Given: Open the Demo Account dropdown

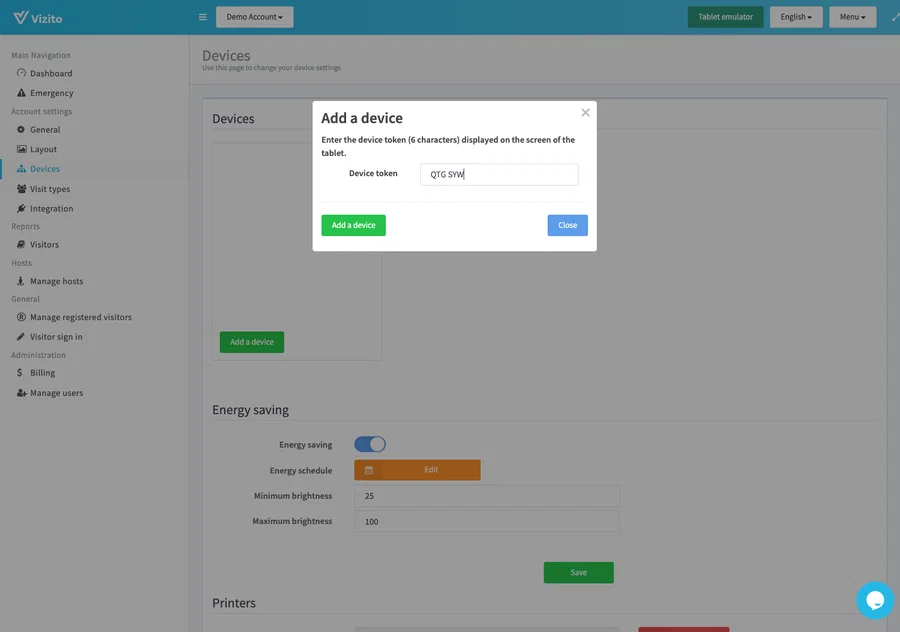Looking at the screenshot, I should (254, 17).
